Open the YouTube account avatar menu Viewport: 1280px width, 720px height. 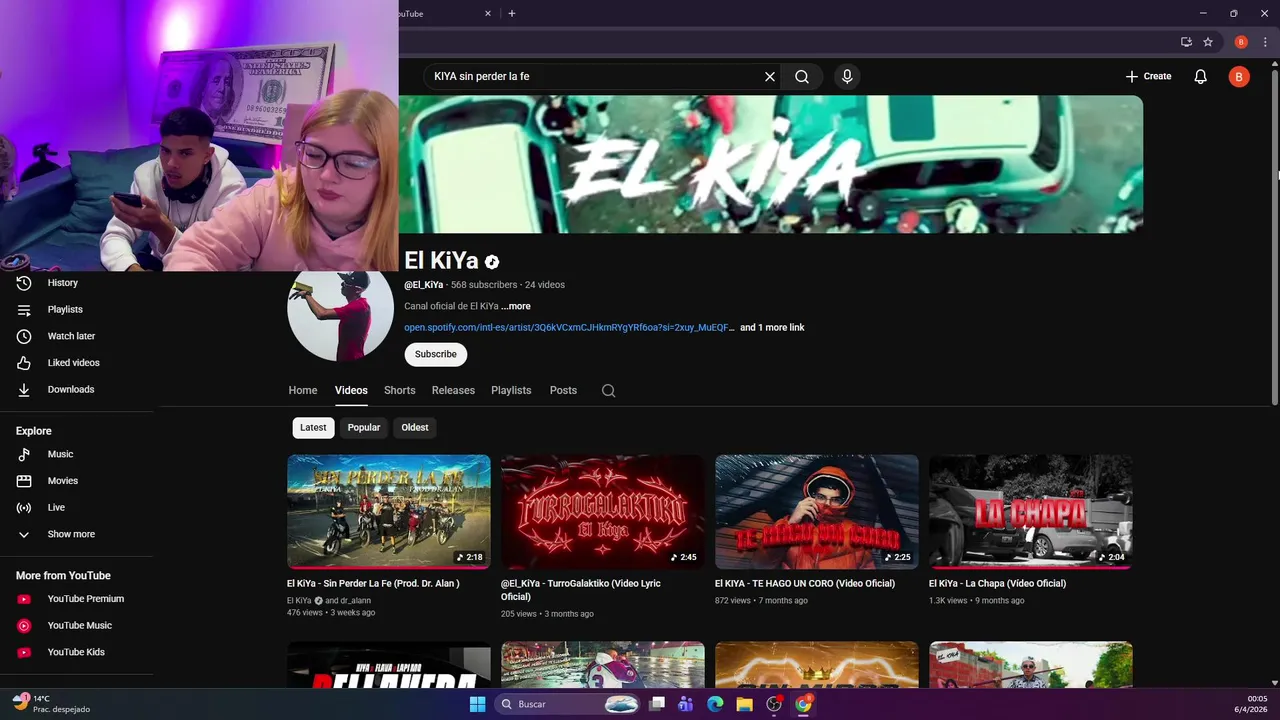click(1239, 76)
